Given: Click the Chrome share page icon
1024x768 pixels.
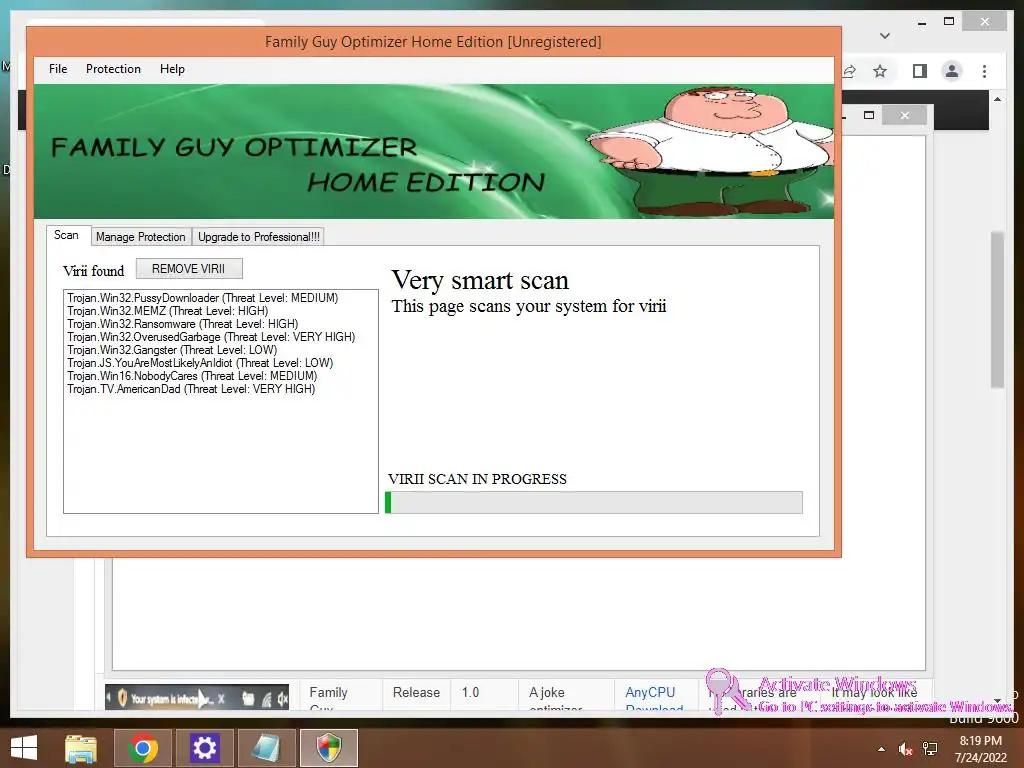Looking at the screenshot, I should coord(849,71).
